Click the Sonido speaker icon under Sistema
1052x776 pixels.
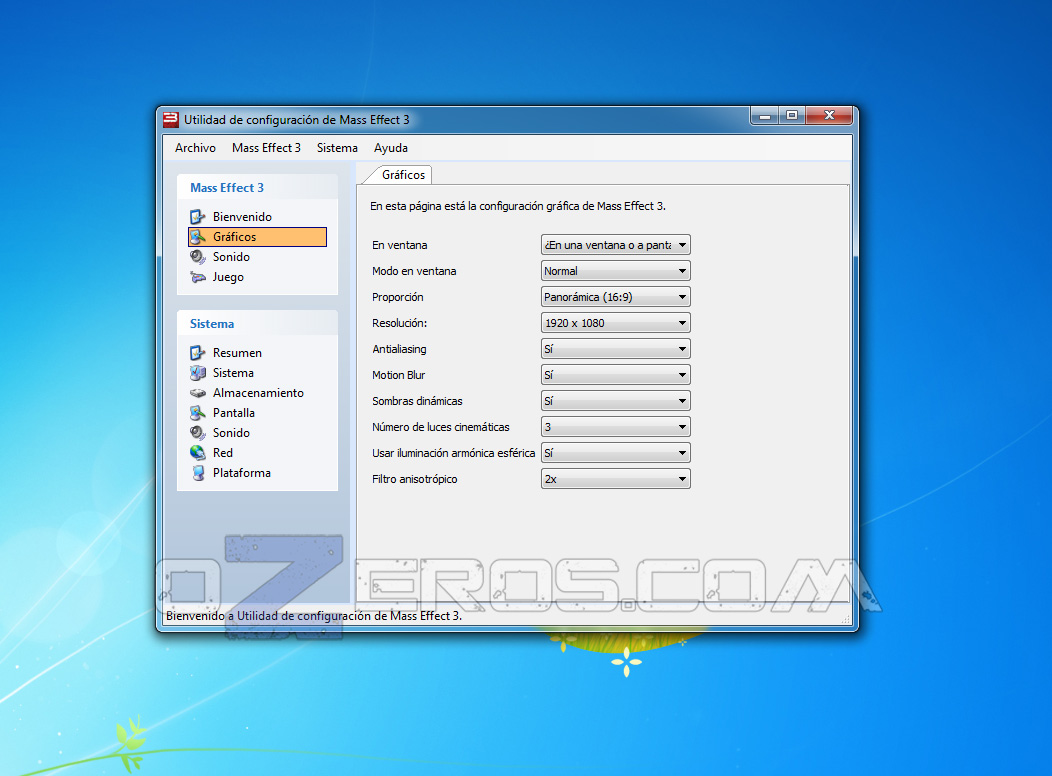(197, 433)
